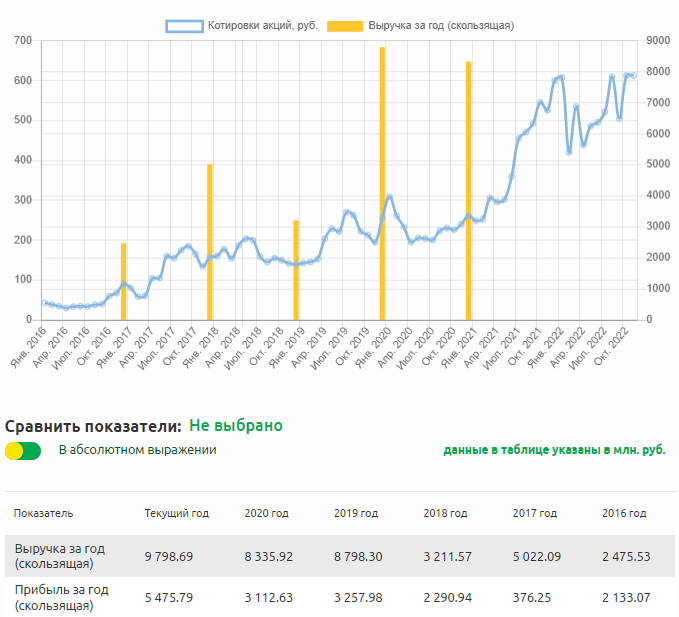Click the "2020 год" column header
This screenshot has width=679, height=617.
coord(266,513)
